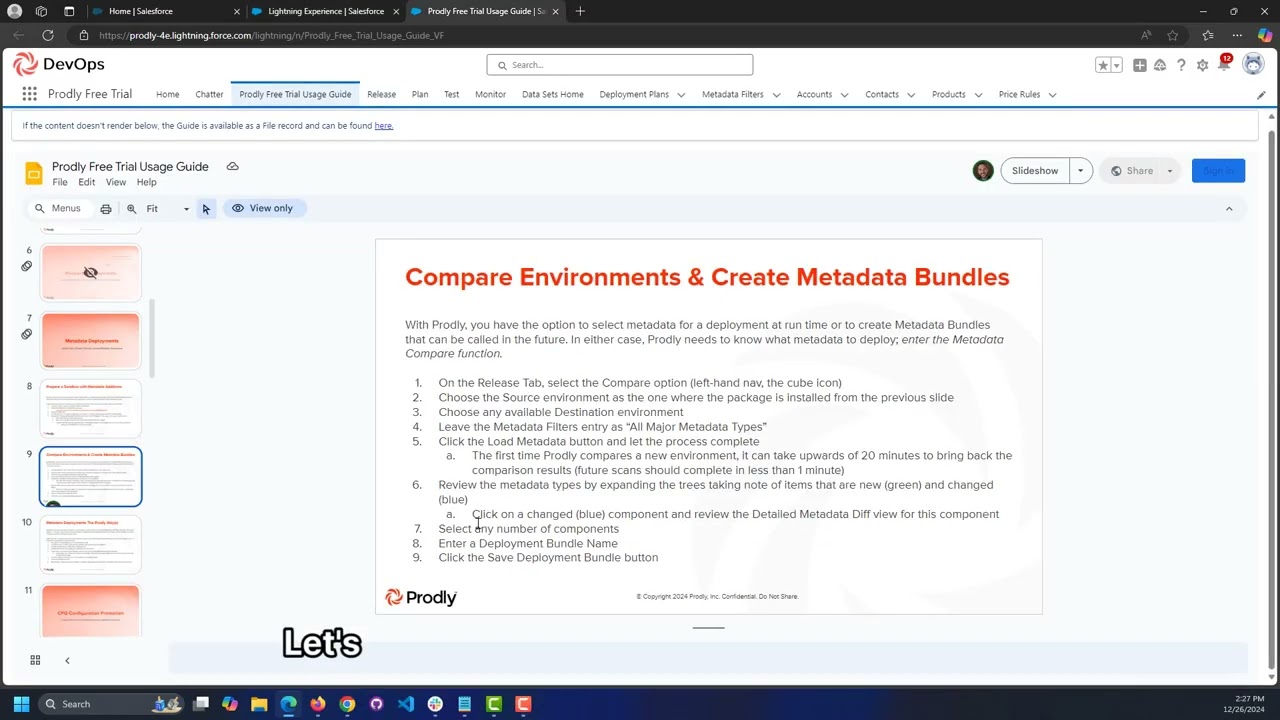Open the Monitor tab
The height and width of the screenshot is (720, 1280).
pos(490,94)
